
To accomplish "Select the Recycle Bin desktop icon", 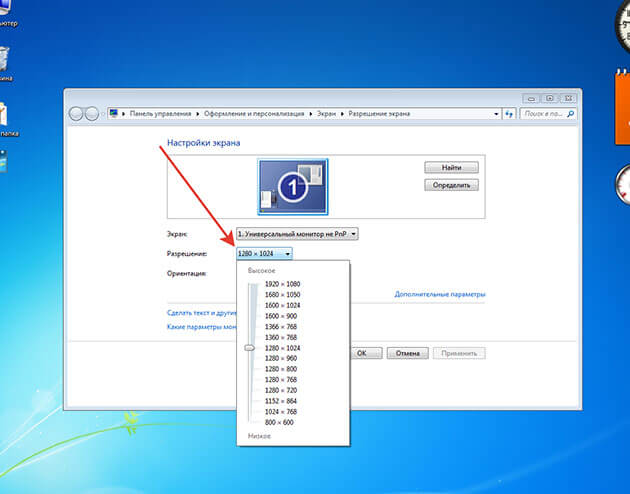I will click(4, 63).
